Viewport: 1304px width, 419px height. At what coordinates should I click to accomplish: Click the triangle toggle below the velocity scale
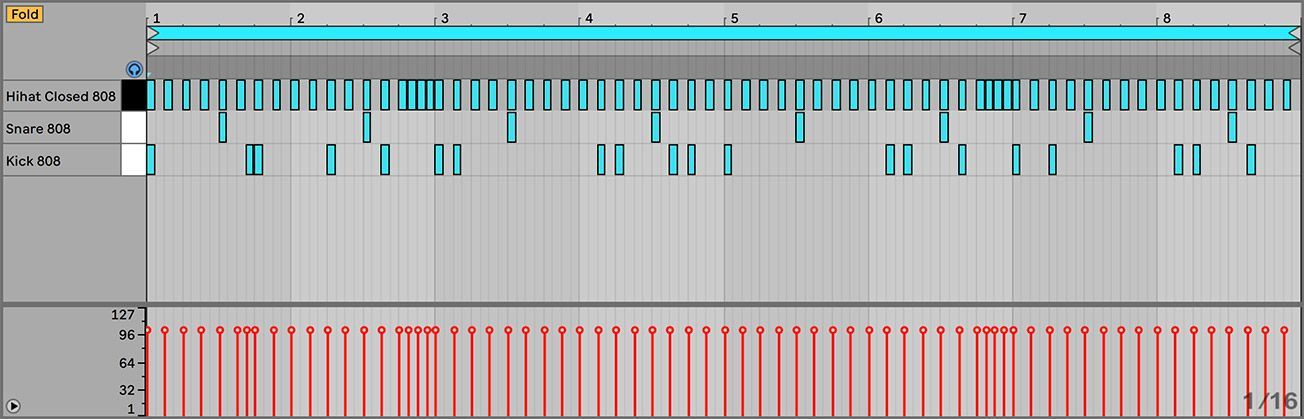coord(13,406)
